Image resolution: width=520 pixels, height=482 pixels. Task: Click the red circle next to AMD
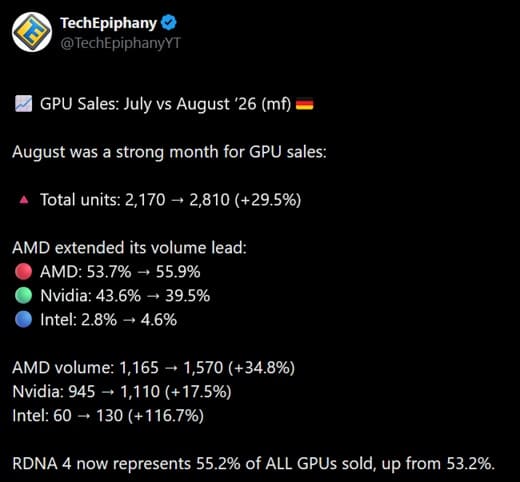pyautogui.click(x=24, y=271)
